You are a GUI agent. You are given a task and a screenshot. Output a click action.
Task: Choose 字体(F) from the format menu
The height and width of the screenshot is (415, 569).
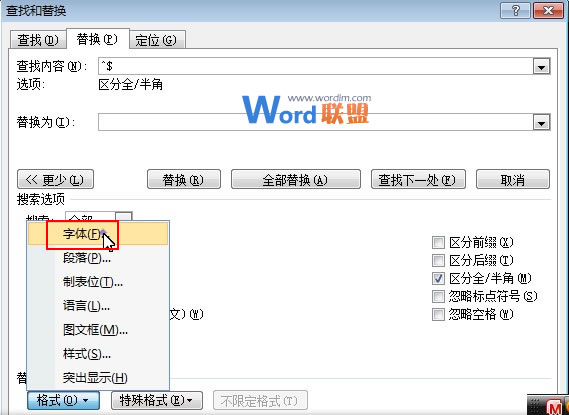pos(98,234)
